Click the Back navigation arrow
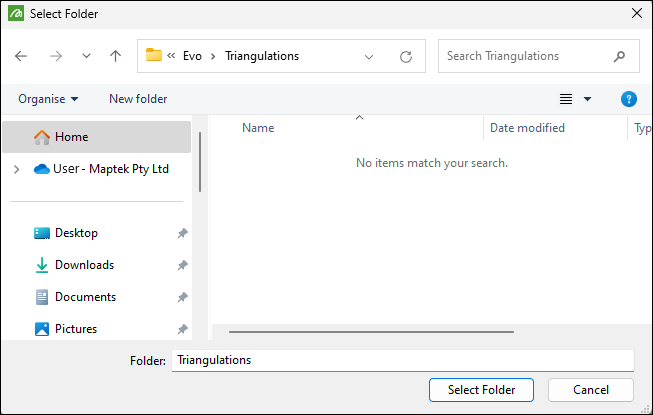Screen dimensions: 653x415 pyautogui.click(x=22, y=56)
